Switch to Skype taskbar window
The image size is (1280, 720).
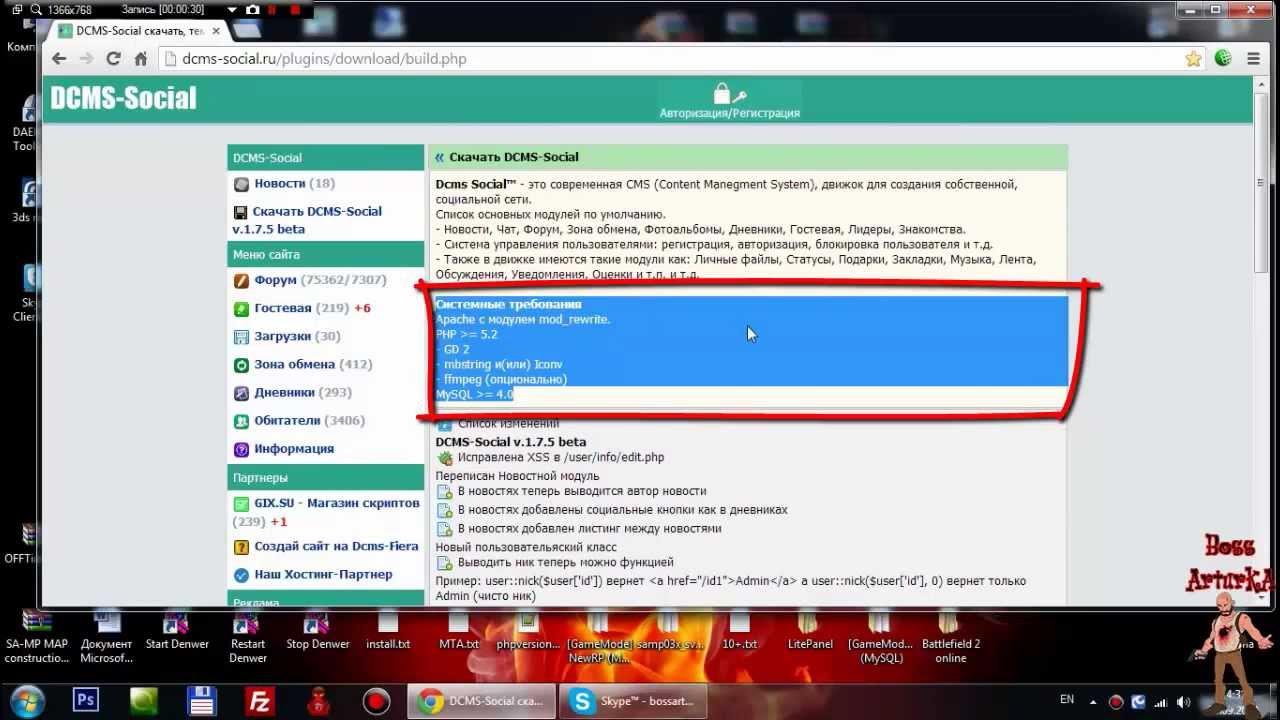point(633,701)
